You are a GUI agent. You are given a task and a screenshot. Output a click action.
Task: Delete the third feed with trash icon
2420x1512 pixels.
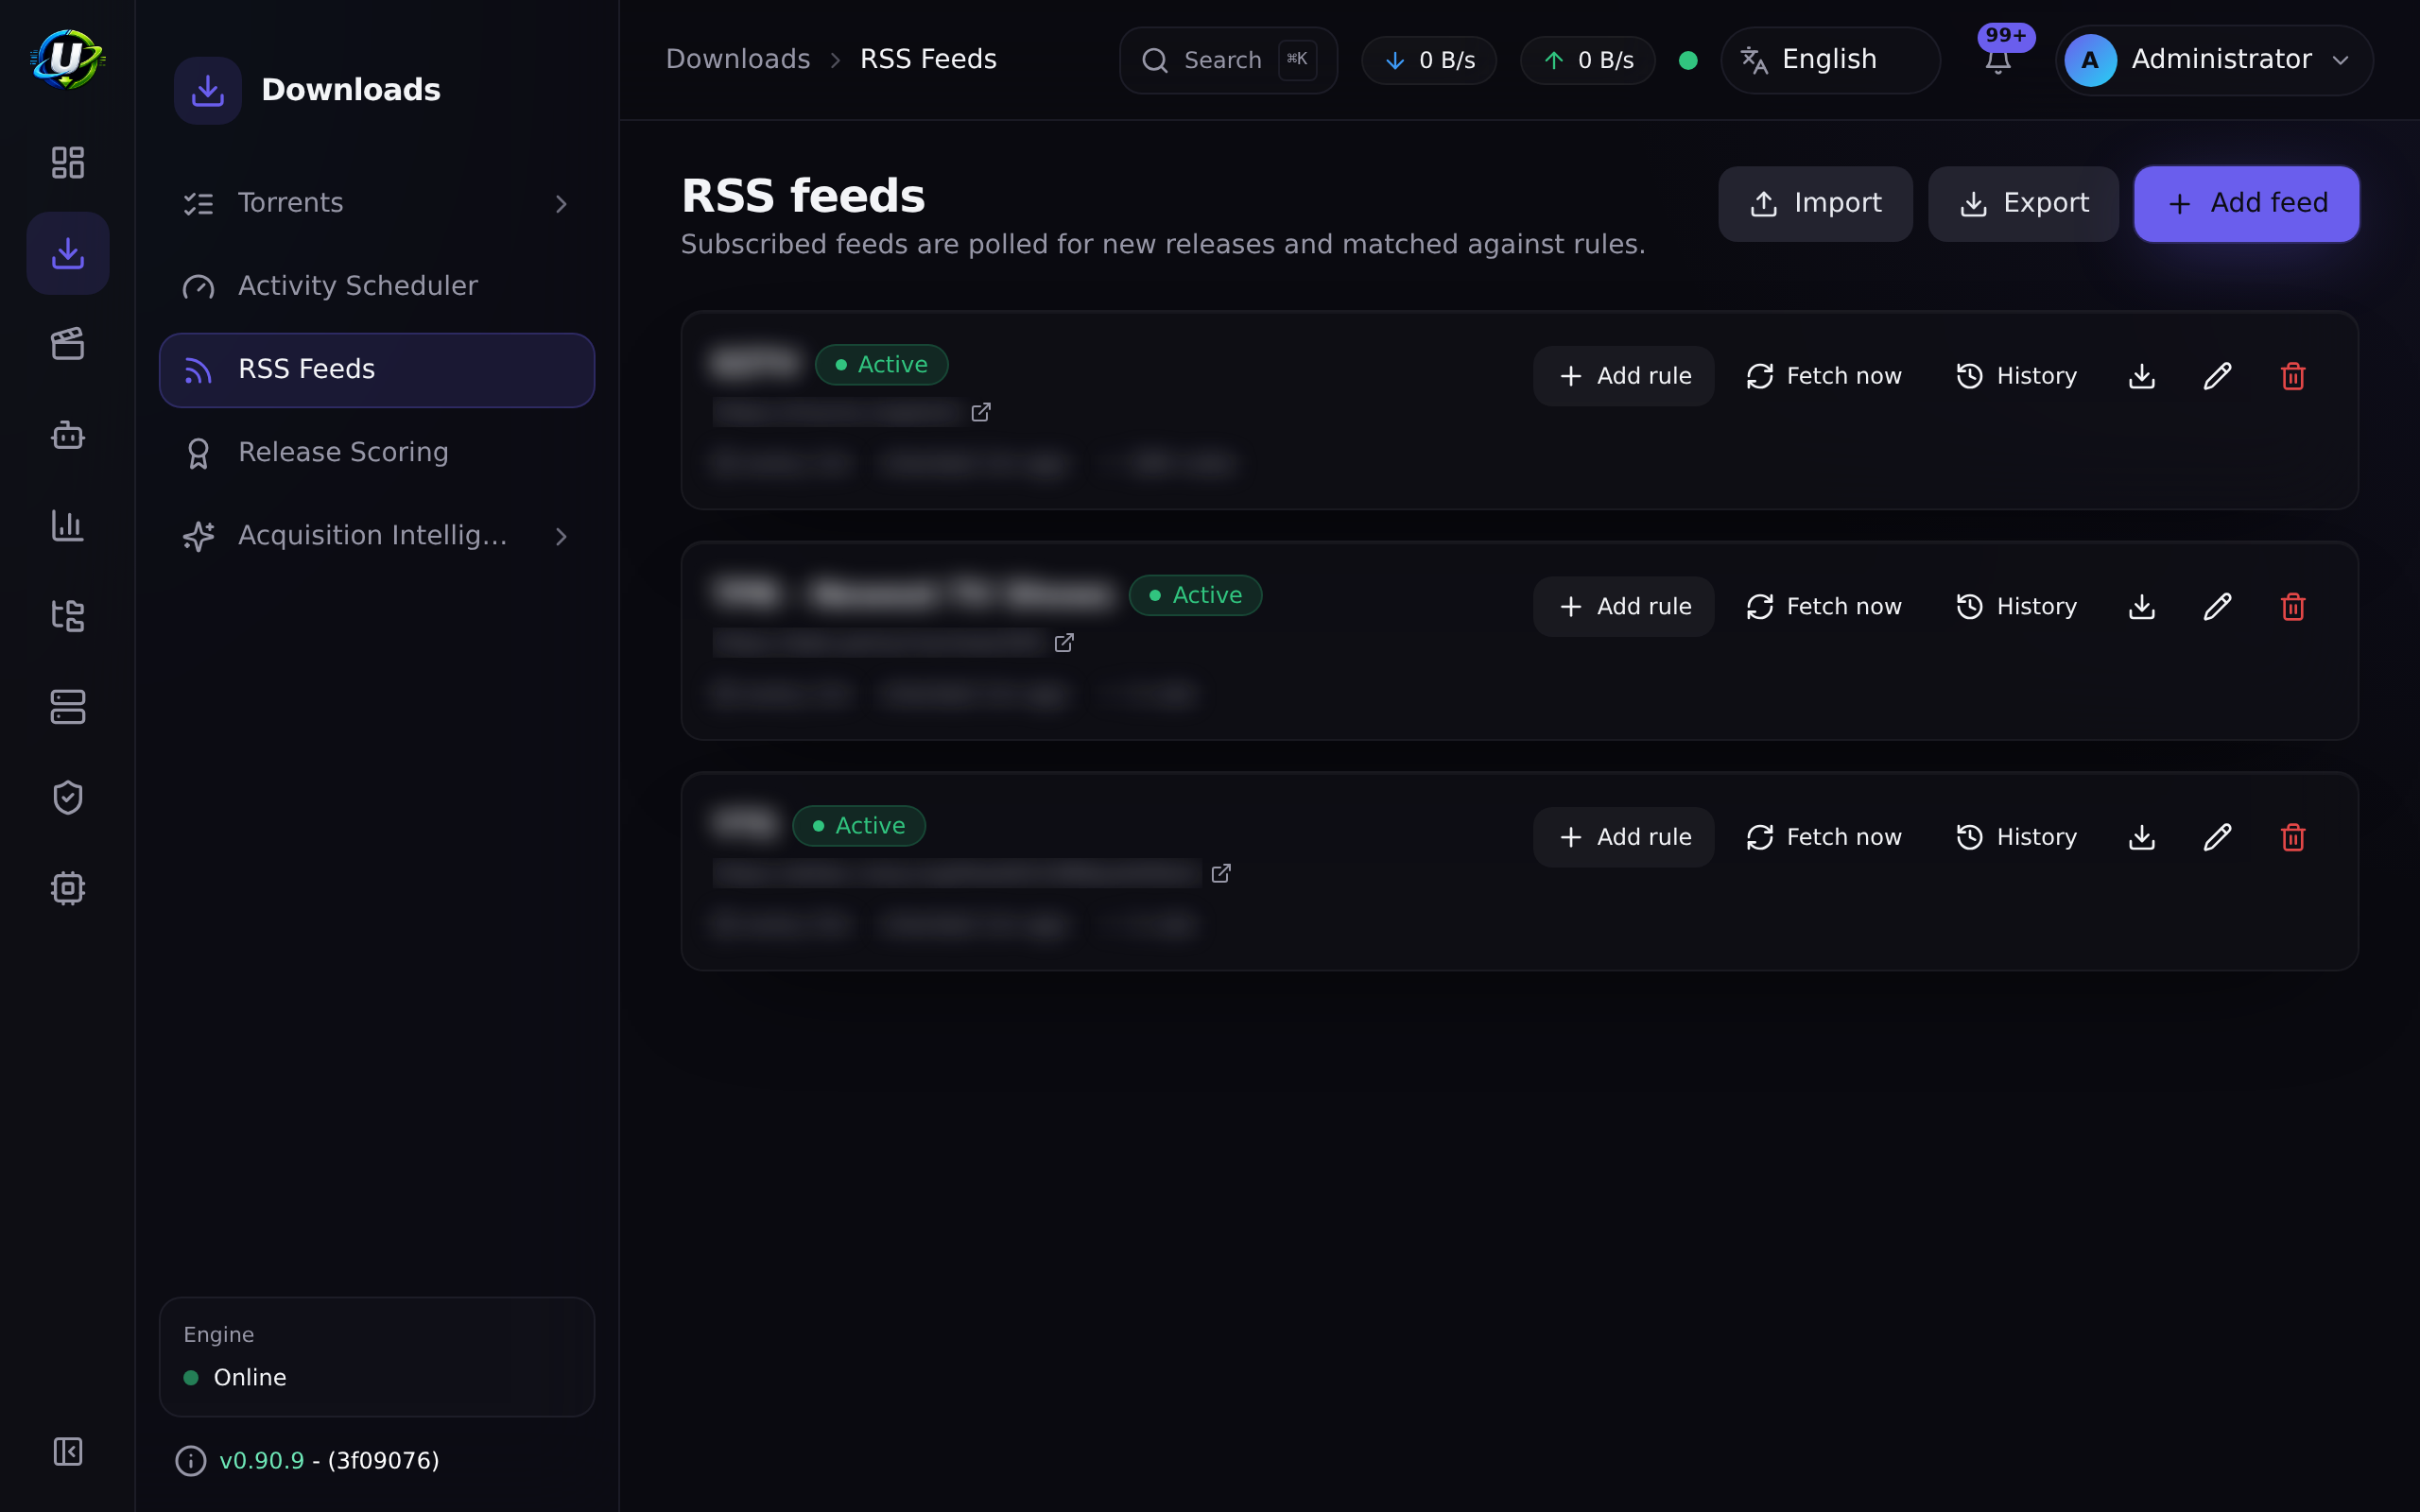[2293, 837]
